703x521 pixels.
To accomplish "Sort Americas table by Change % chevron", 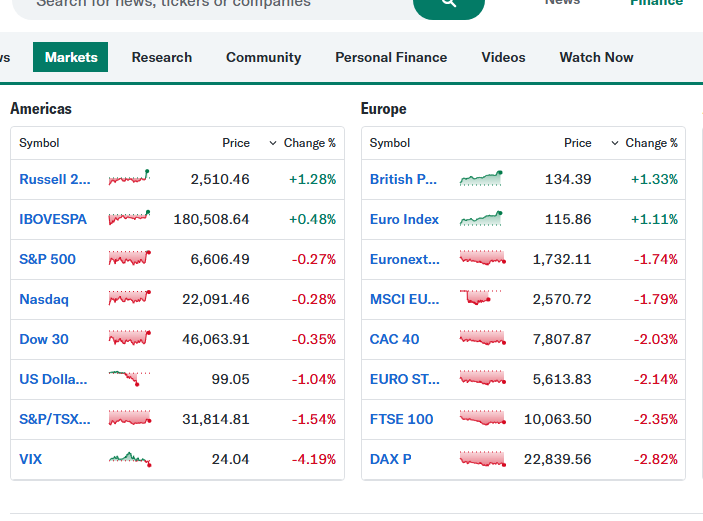I will click(273, 143).
